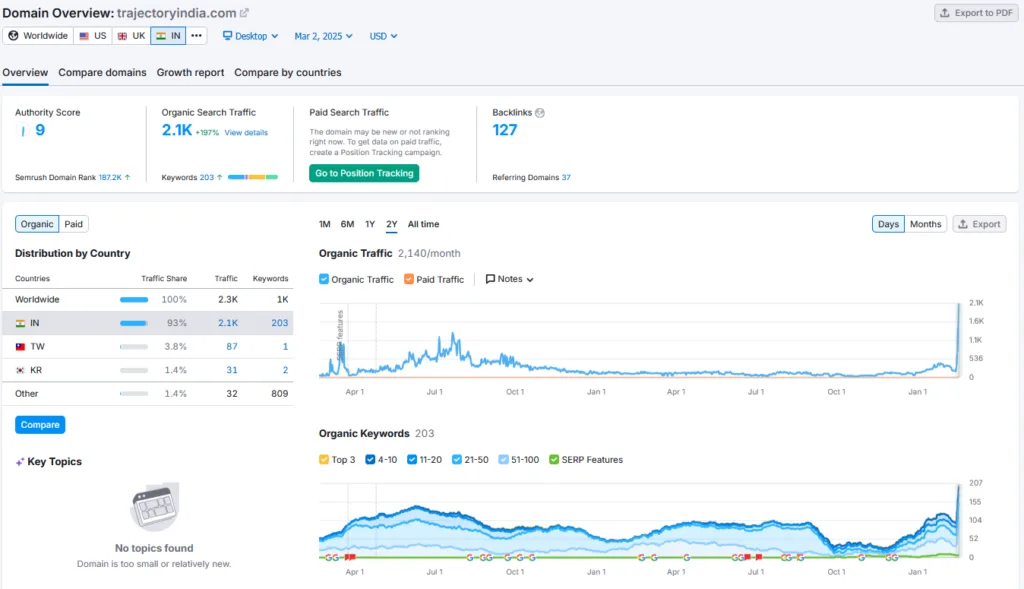The height and width of the screenshot is (589, 1024).
Task: Click Korea flag in country table
Action: pos(20,370)
